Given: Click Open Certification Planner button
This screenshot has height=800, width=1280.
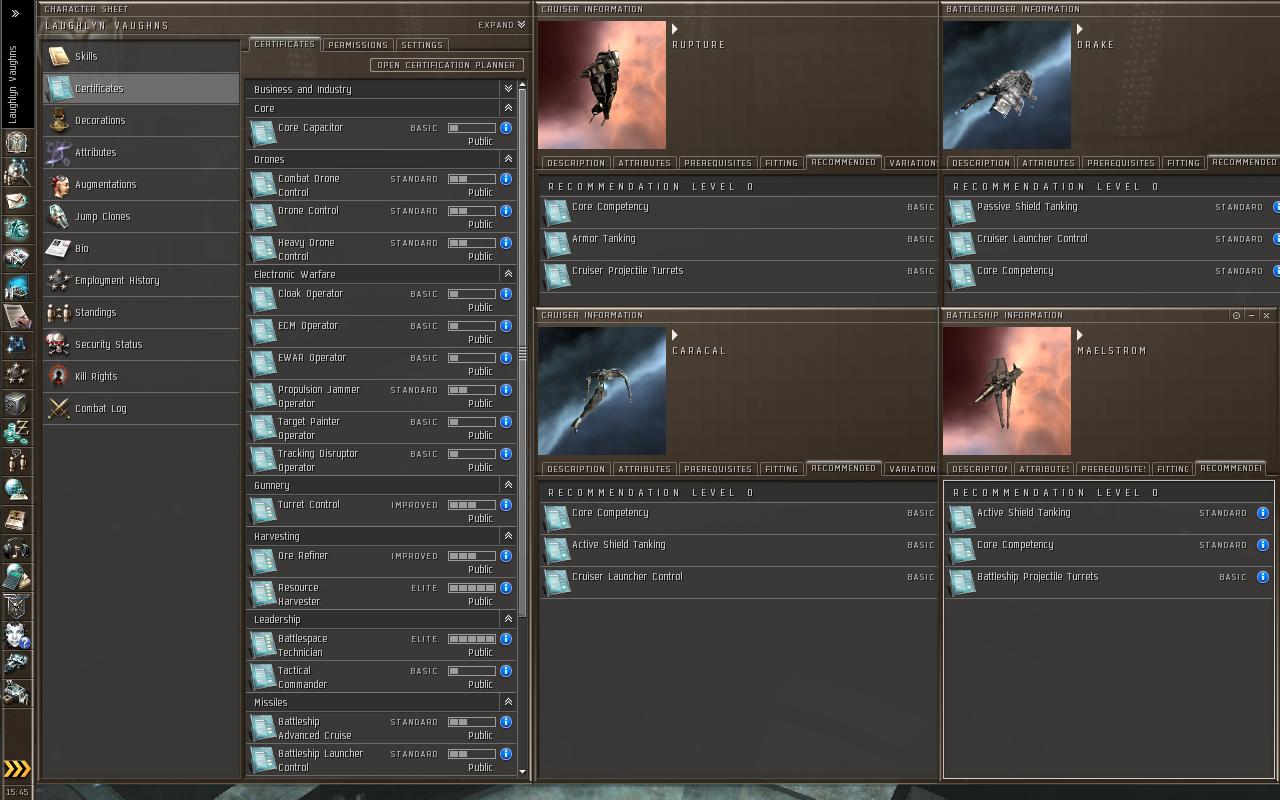Looking at the screenshot, I should [446, 65].
